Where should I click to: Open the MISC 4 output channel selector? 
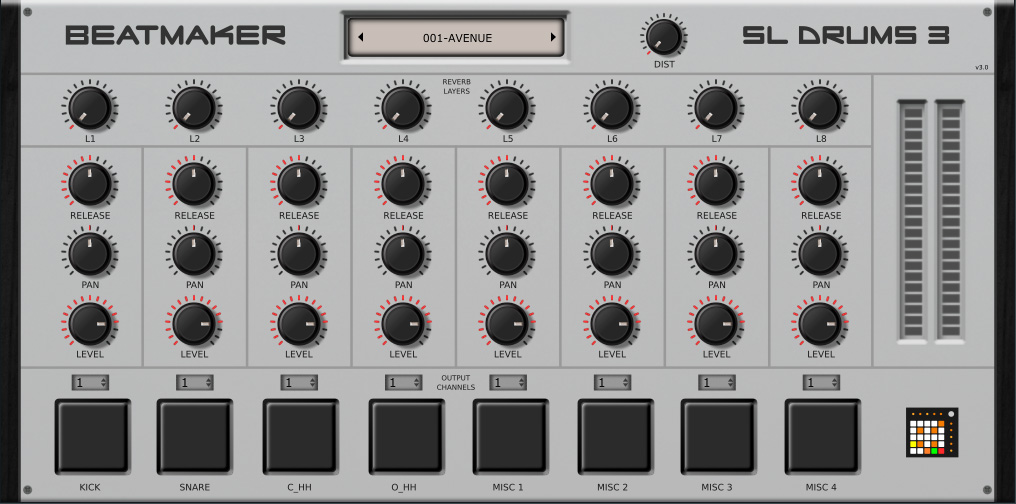(x=821, y=383)
